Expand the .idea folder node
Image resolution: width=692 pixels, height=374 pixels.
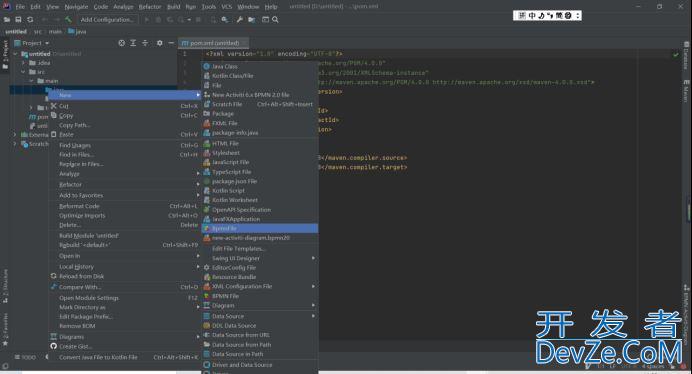[23, 63]
